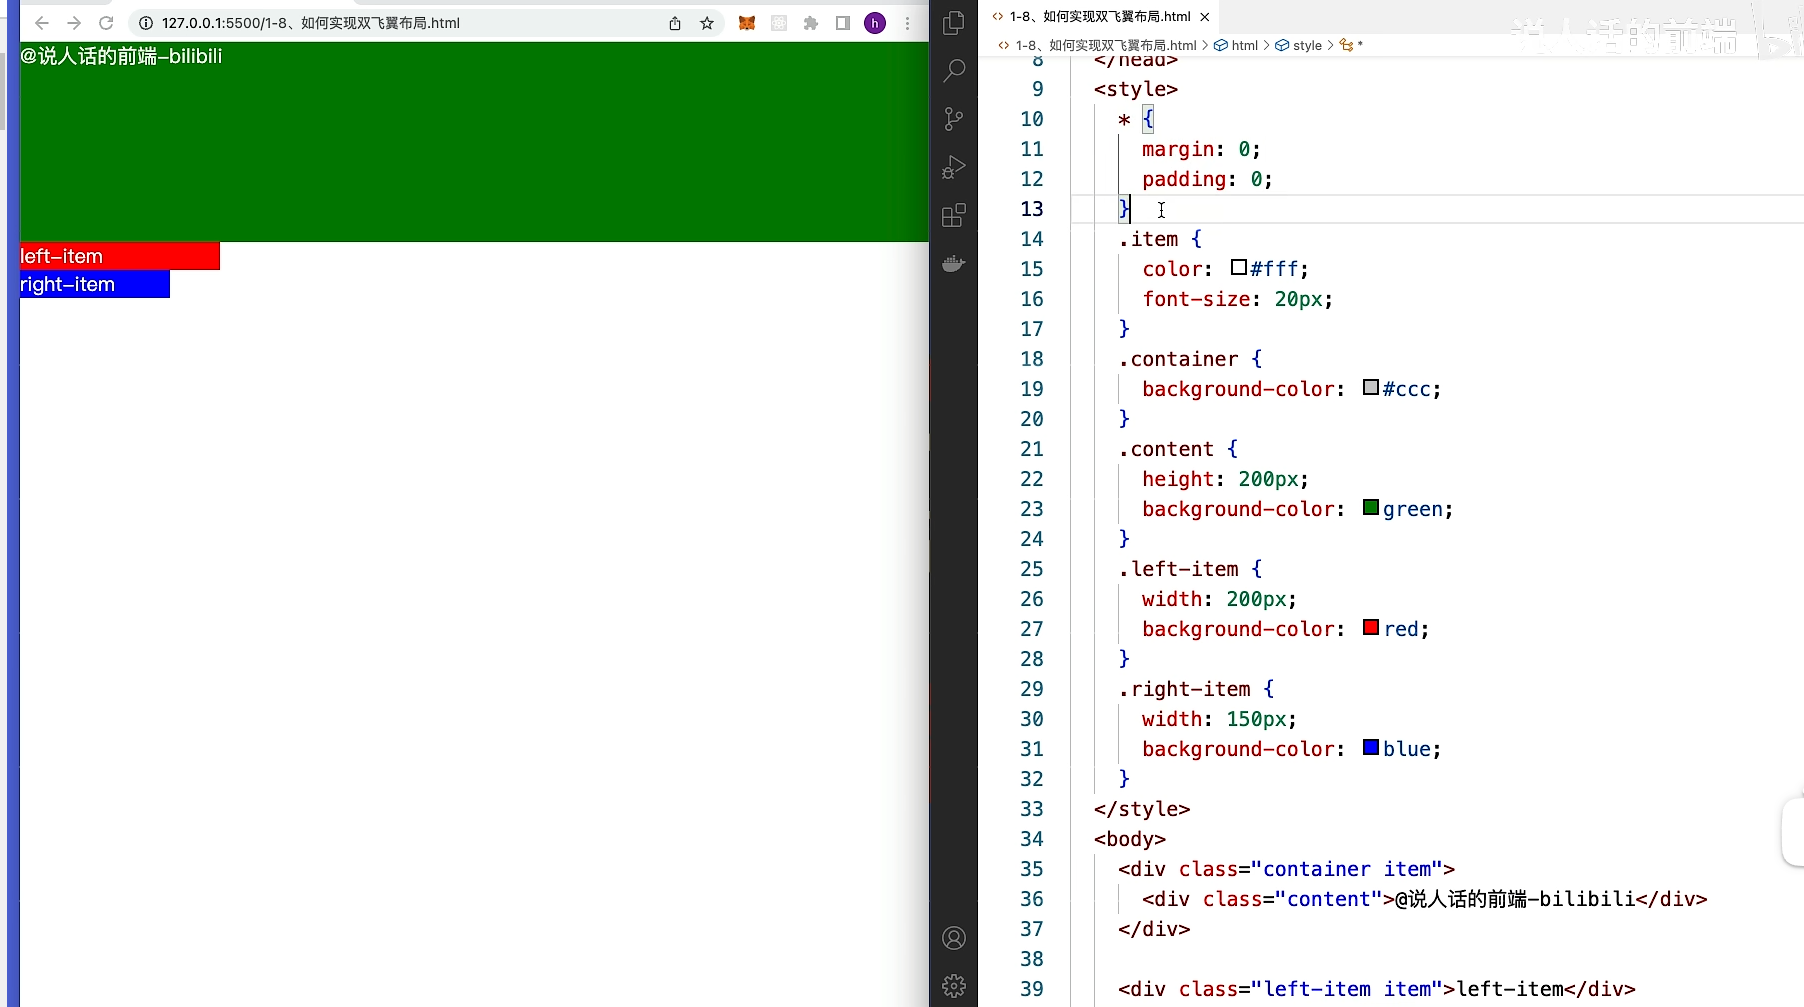The width and height of the screenshot is (1804, 1007).
Task: Focus the browser address bar URL
Action: [311, 23]
